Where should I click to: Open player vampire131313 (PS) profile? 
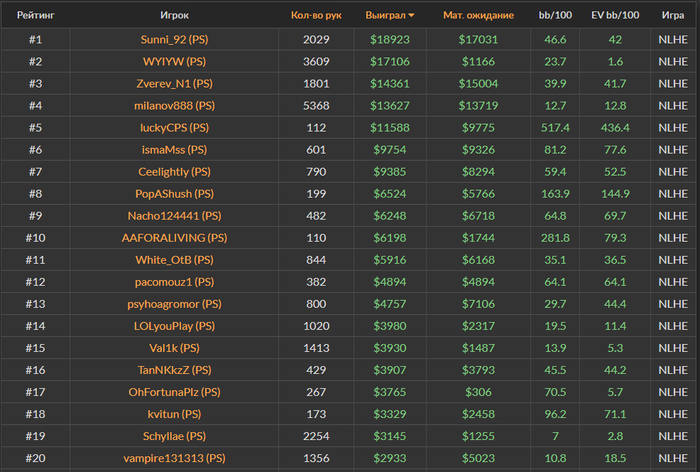point(175,458)
